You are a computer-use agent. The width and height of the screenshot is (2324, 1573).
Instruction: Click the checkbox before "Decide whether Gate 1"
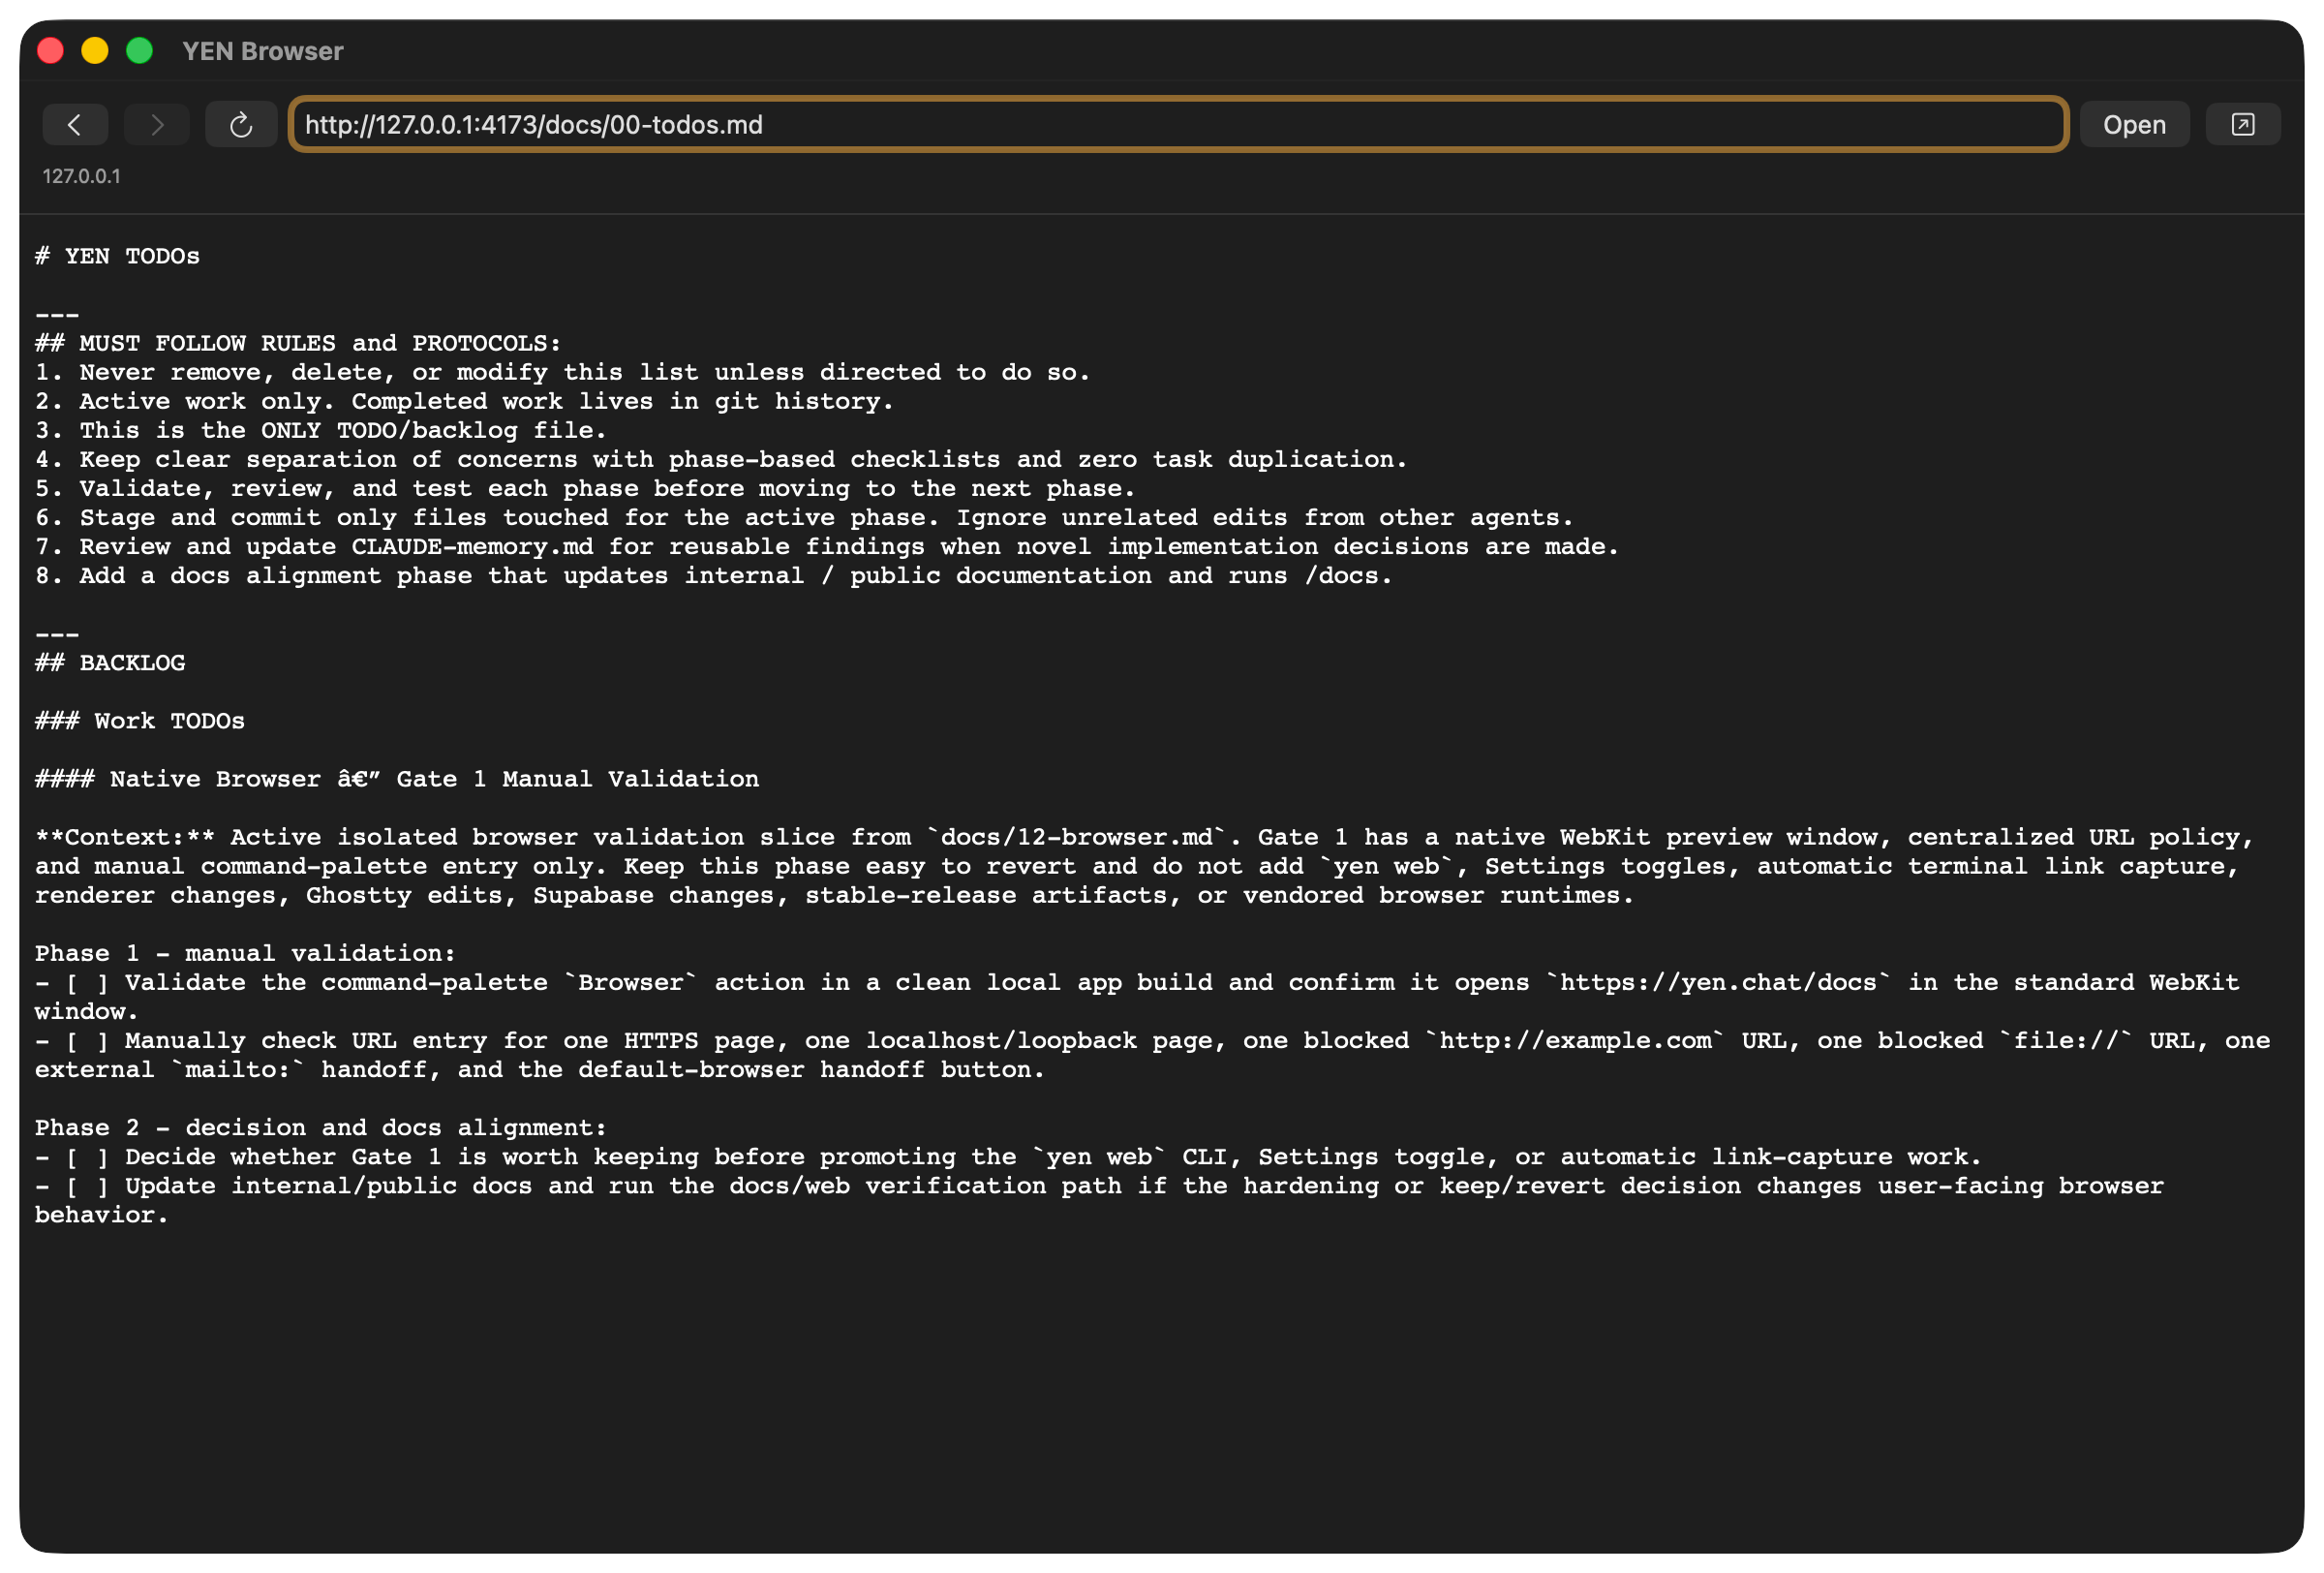pyautogui.click(x=87, y=1157)
